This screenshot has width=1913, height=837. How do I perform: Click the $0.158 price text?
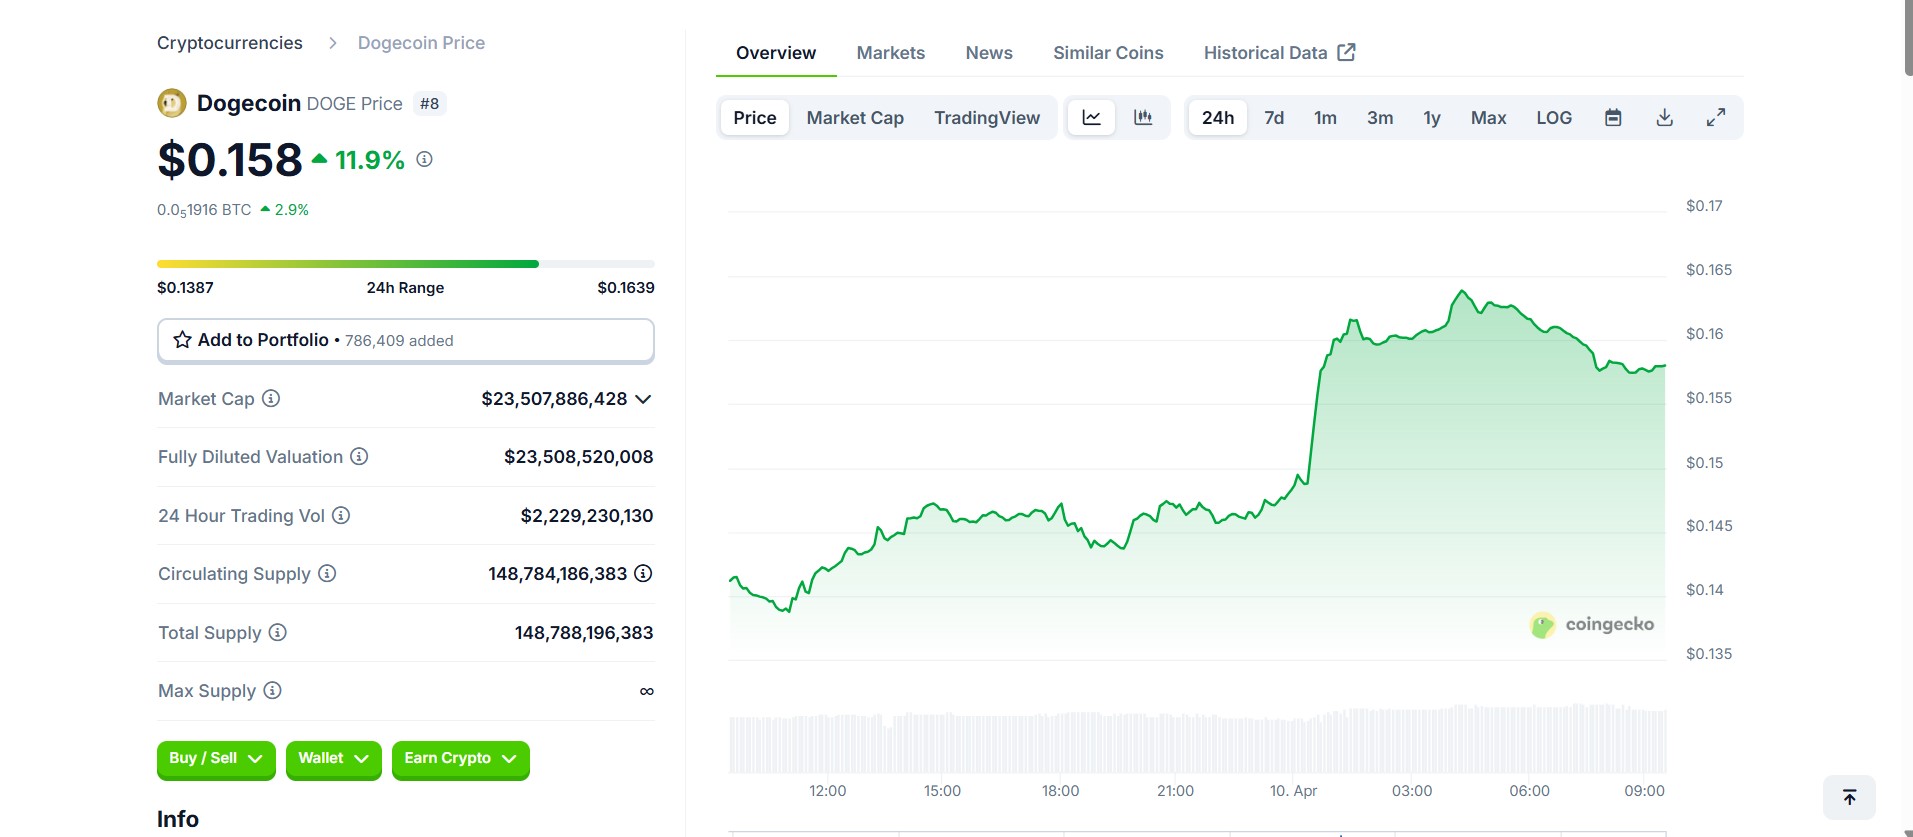(x=230, y=160)
